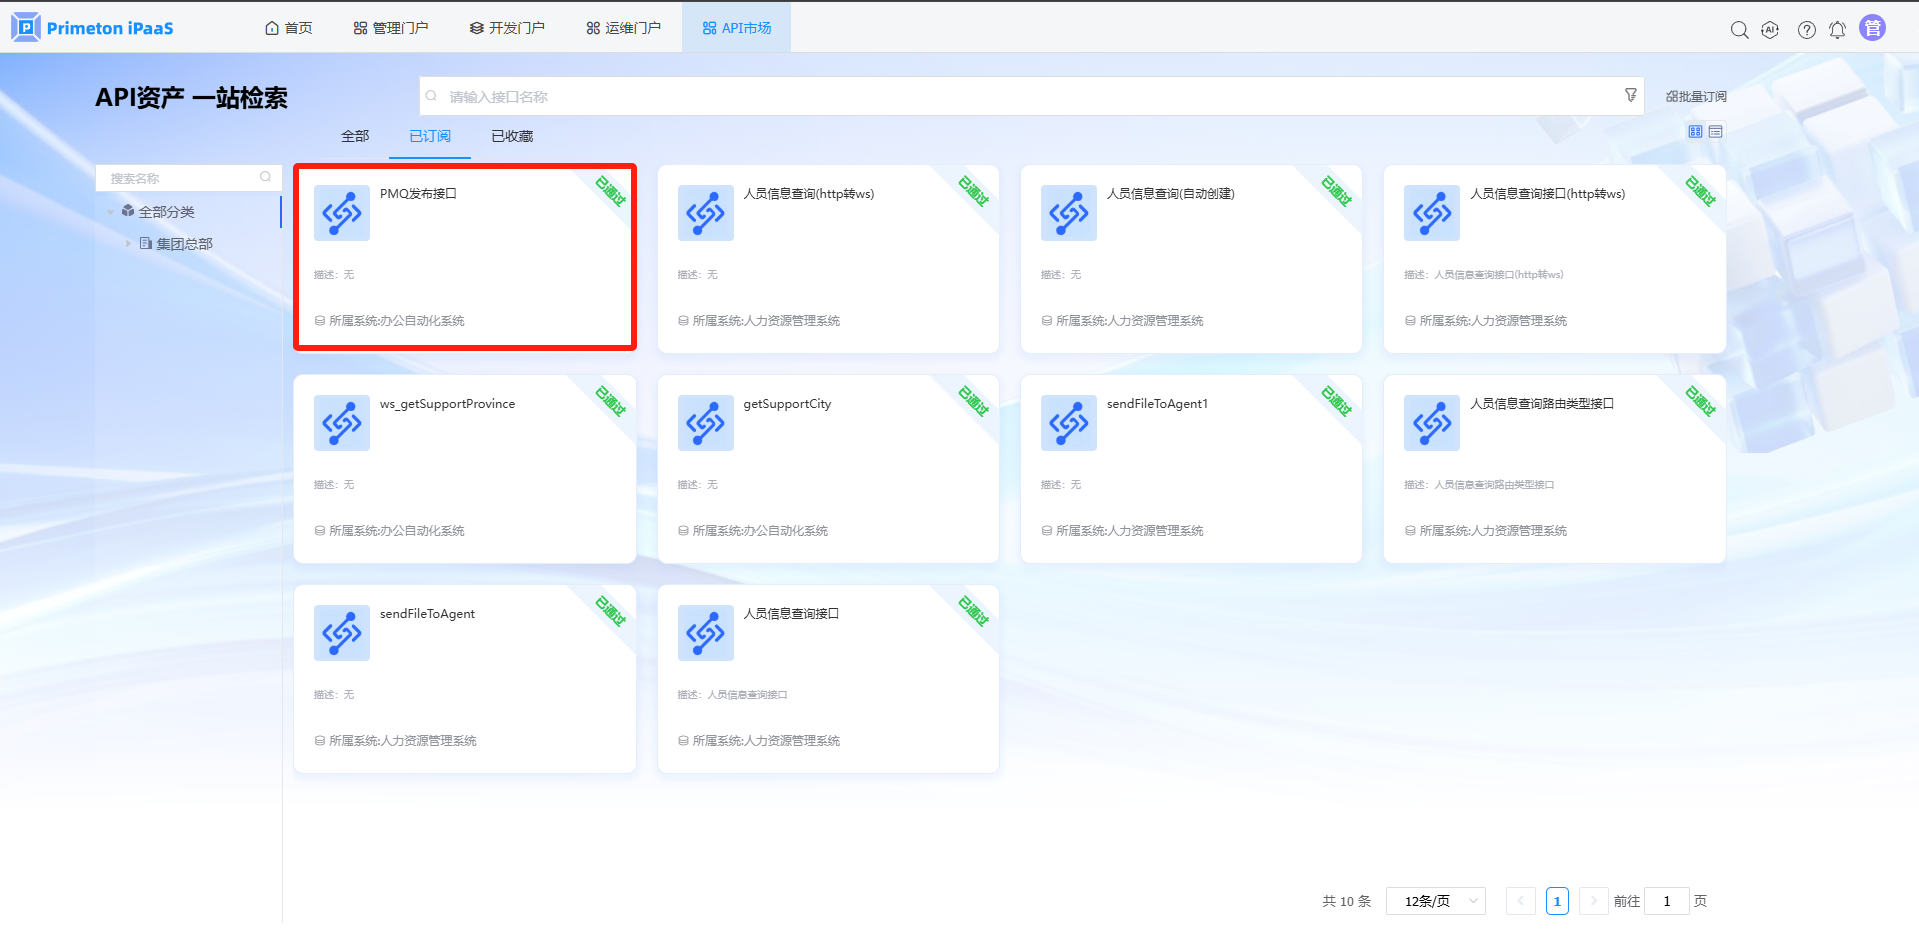Click the 批量订阅 button
The height and width of the screenshot is (945, 1919).
pyautogui.click(x=1696, y=97)
